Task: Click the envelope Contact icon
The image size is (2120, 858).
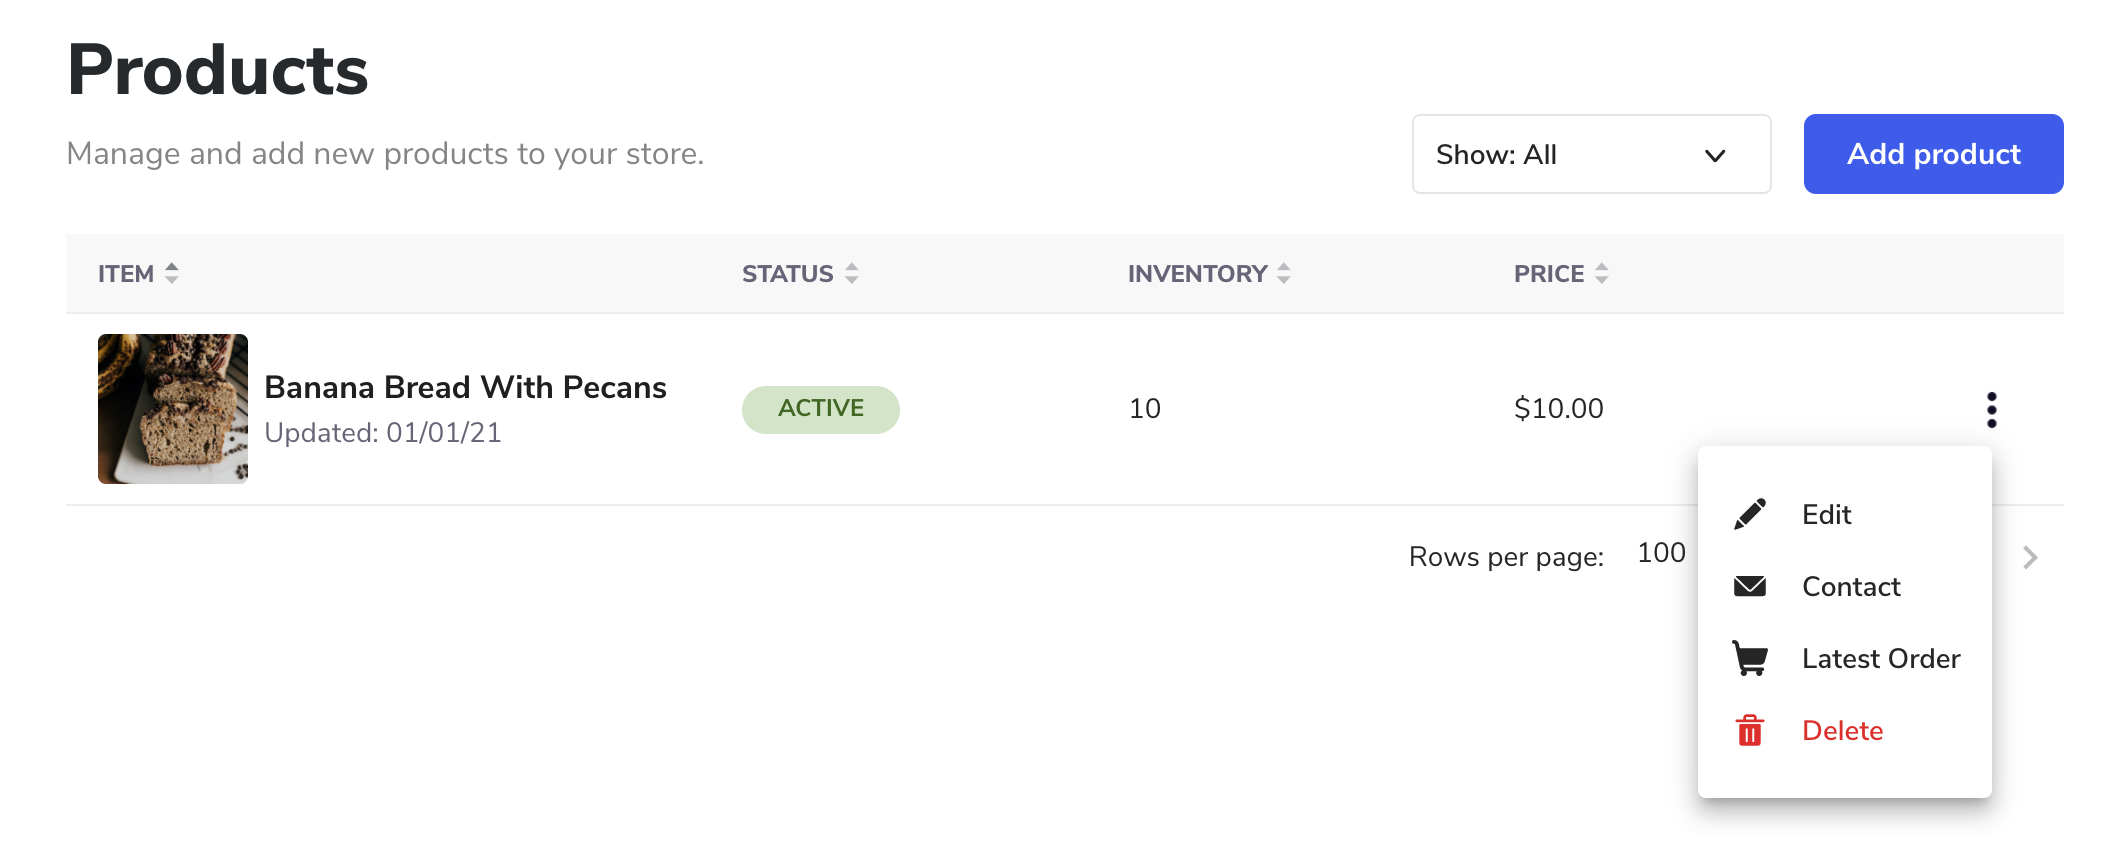Action: [1749, 586]
